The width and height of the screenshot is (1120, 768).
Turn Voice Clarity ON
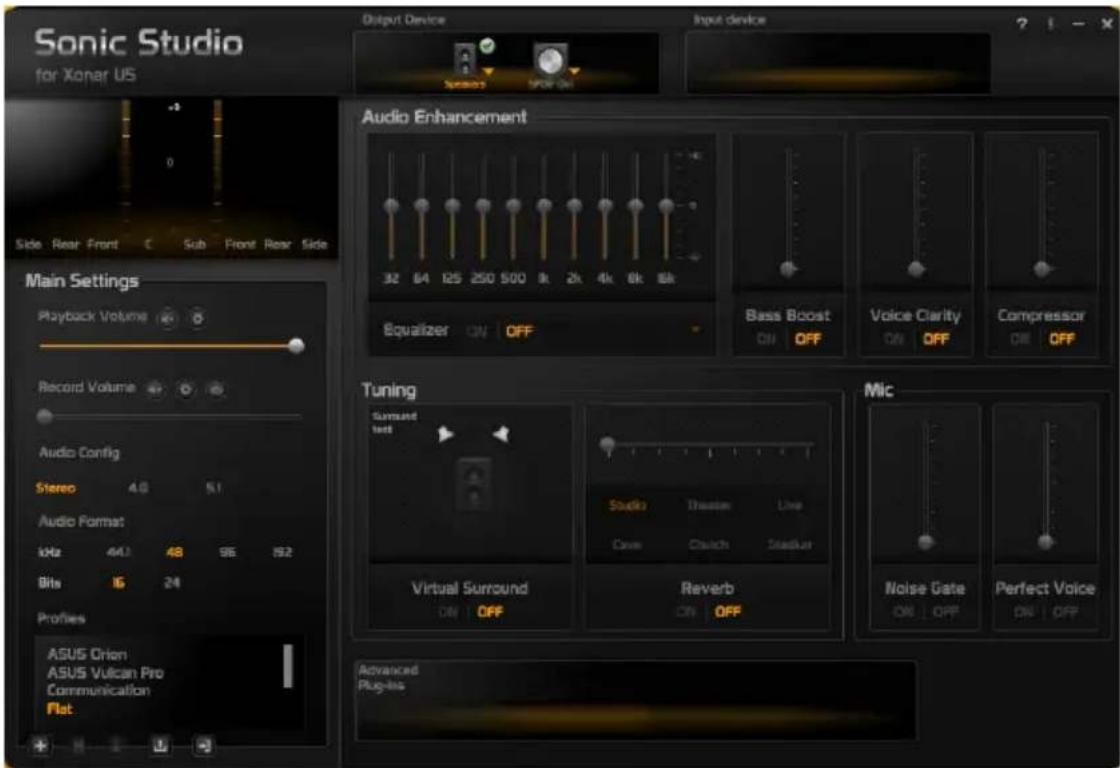tap(894, 339)
